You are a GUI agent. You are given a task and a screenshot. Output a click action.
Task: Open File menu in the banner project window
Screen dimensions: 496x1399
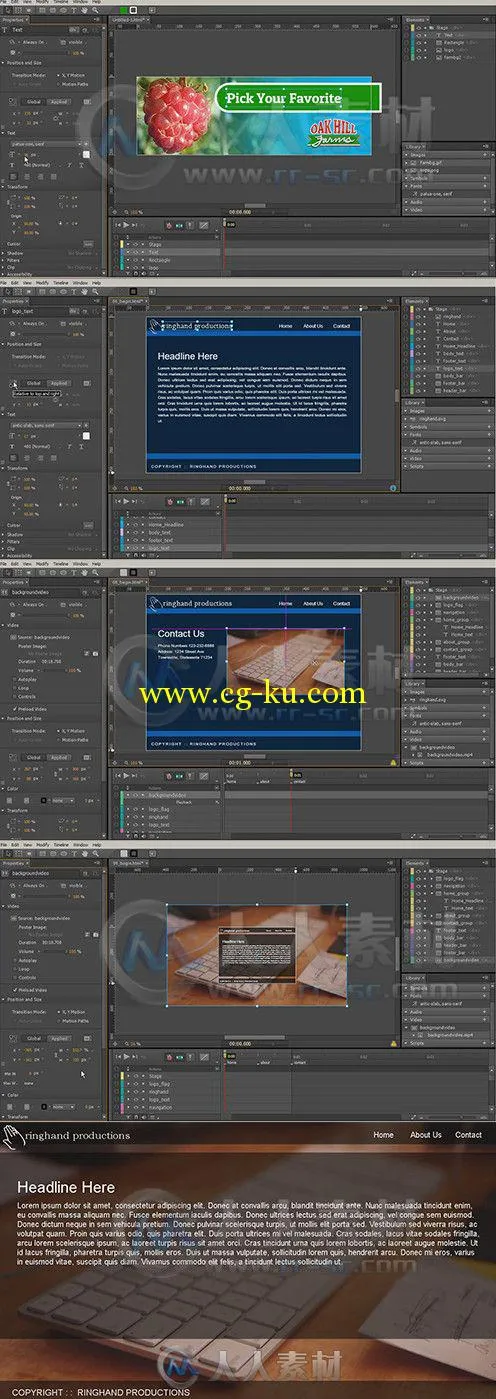[5, 3]
